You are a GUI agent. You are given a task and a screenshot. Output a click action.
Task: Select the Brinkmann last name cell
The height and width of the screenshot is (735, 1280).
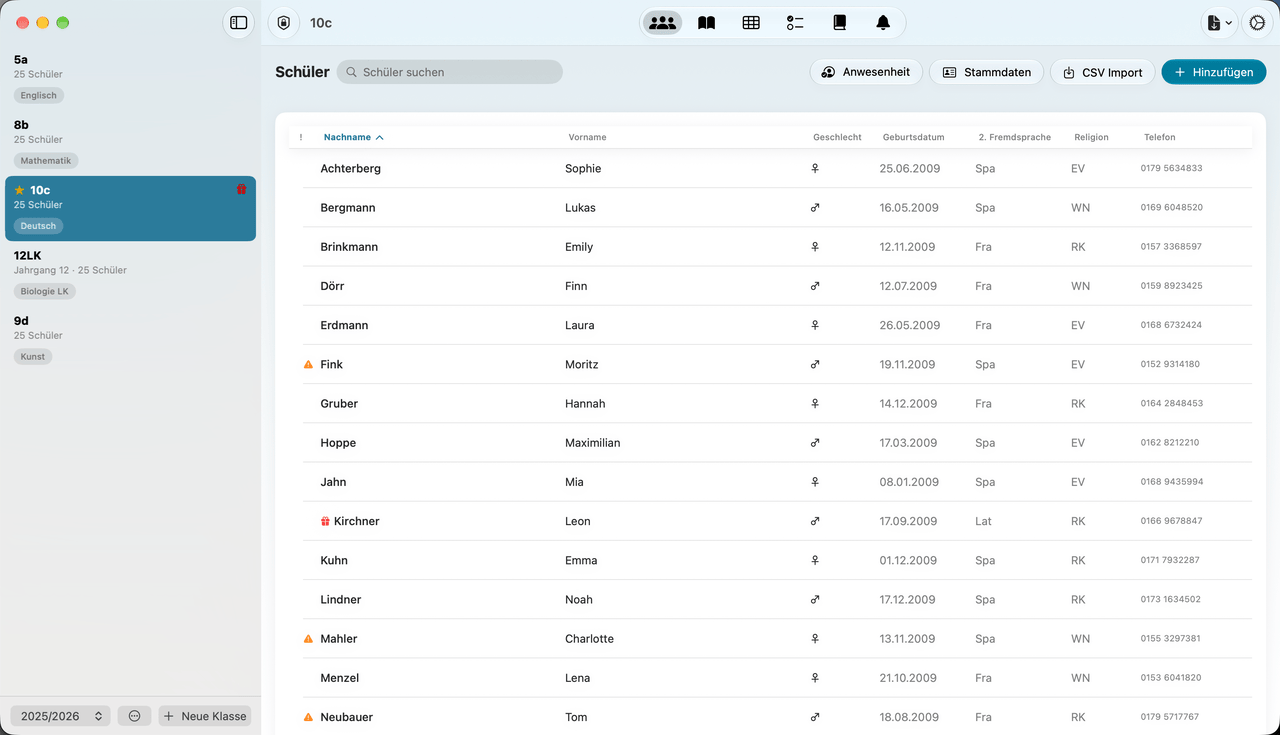pos(349,247)
